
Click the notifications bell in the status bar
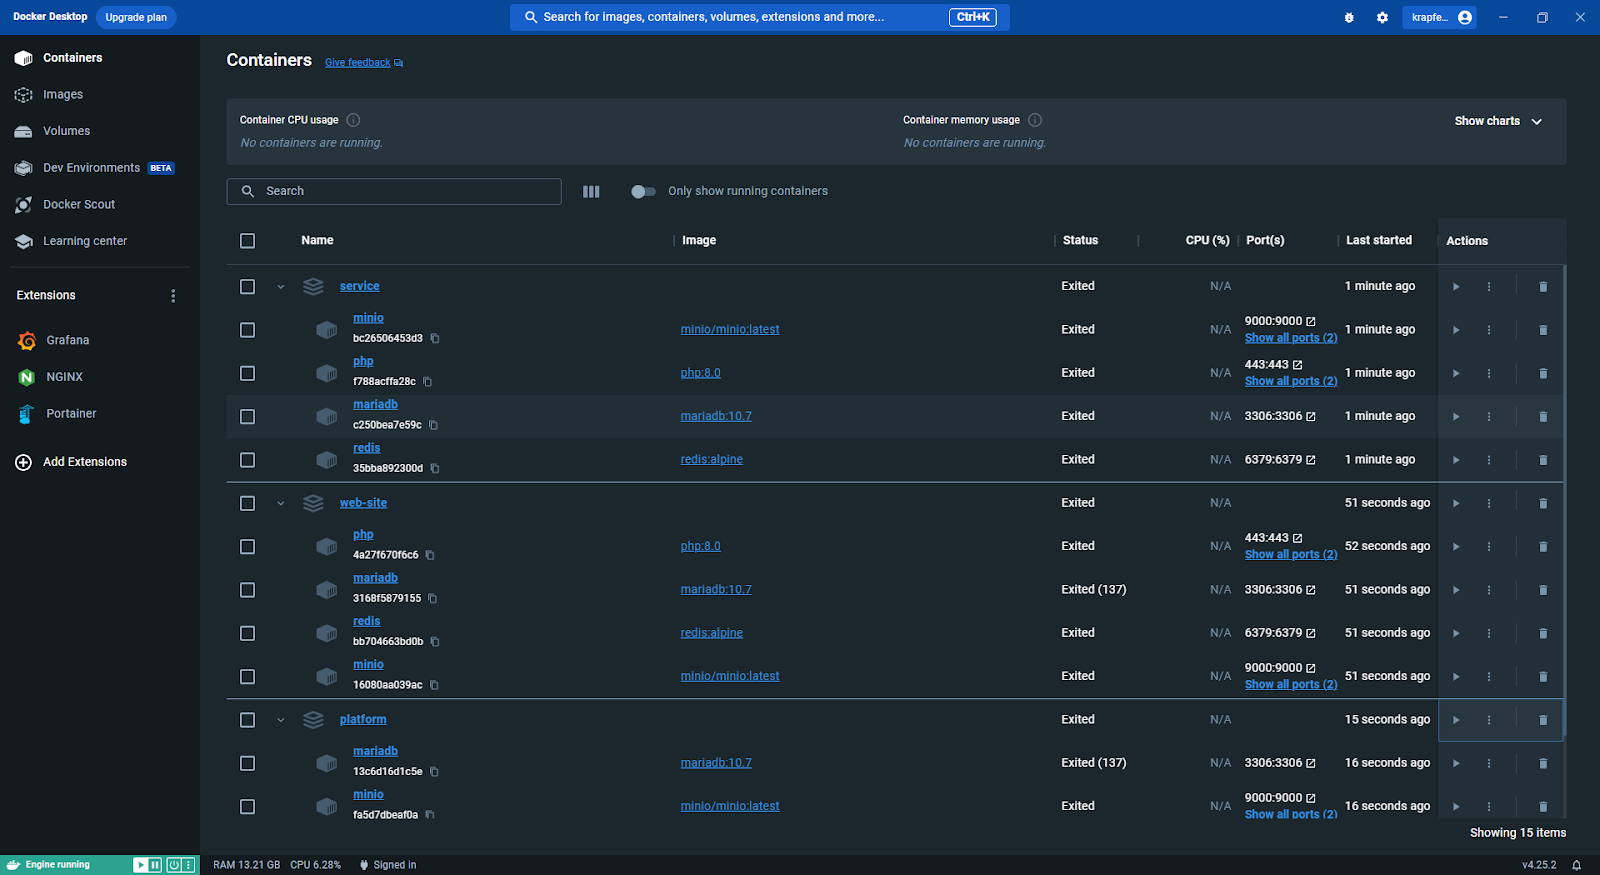tap(1577, 865)
